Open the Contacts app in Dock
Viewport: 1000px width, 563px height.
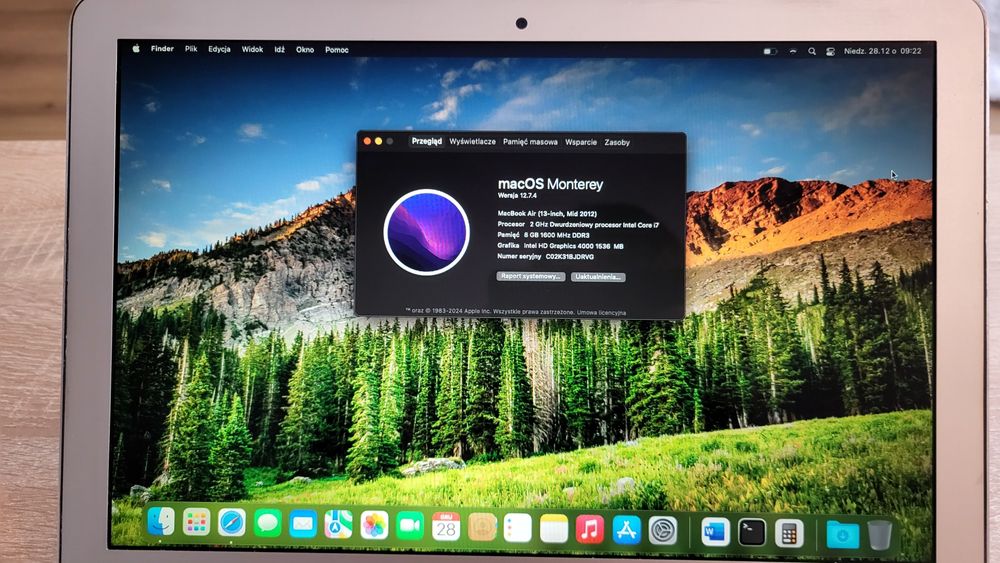coord(482,528)
